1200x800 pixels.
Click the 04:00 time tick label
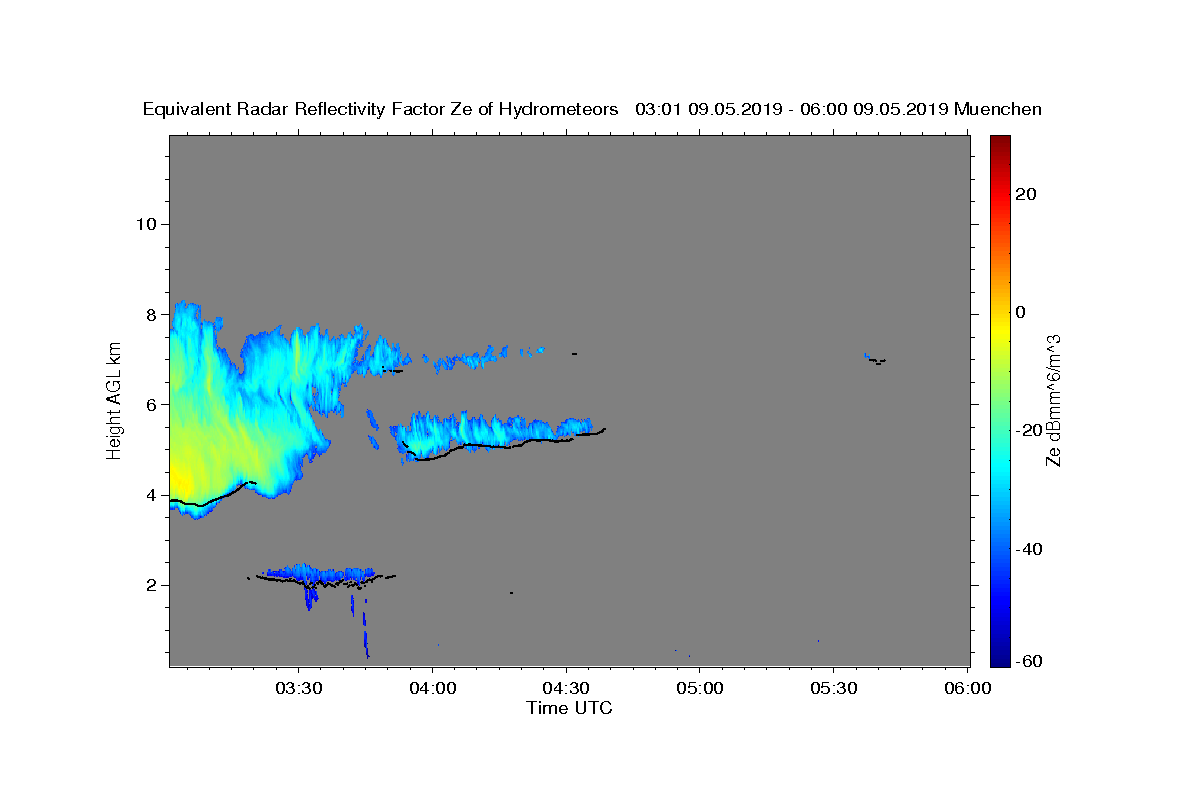click(432, 689)
